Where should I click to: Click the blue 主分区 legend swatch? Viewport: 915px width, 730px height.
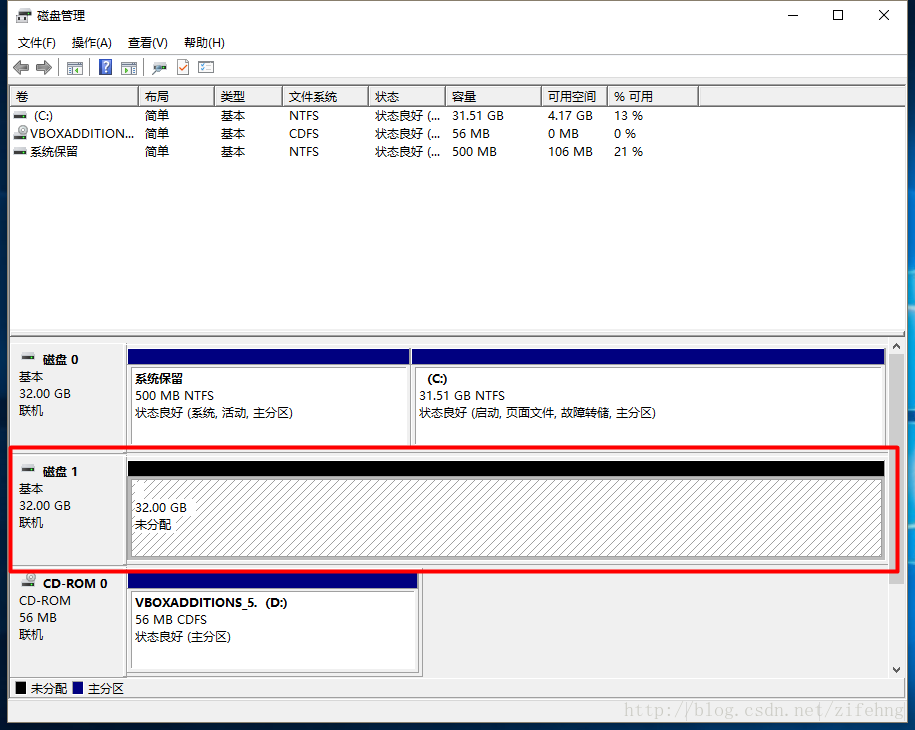[x=78, y=688]
